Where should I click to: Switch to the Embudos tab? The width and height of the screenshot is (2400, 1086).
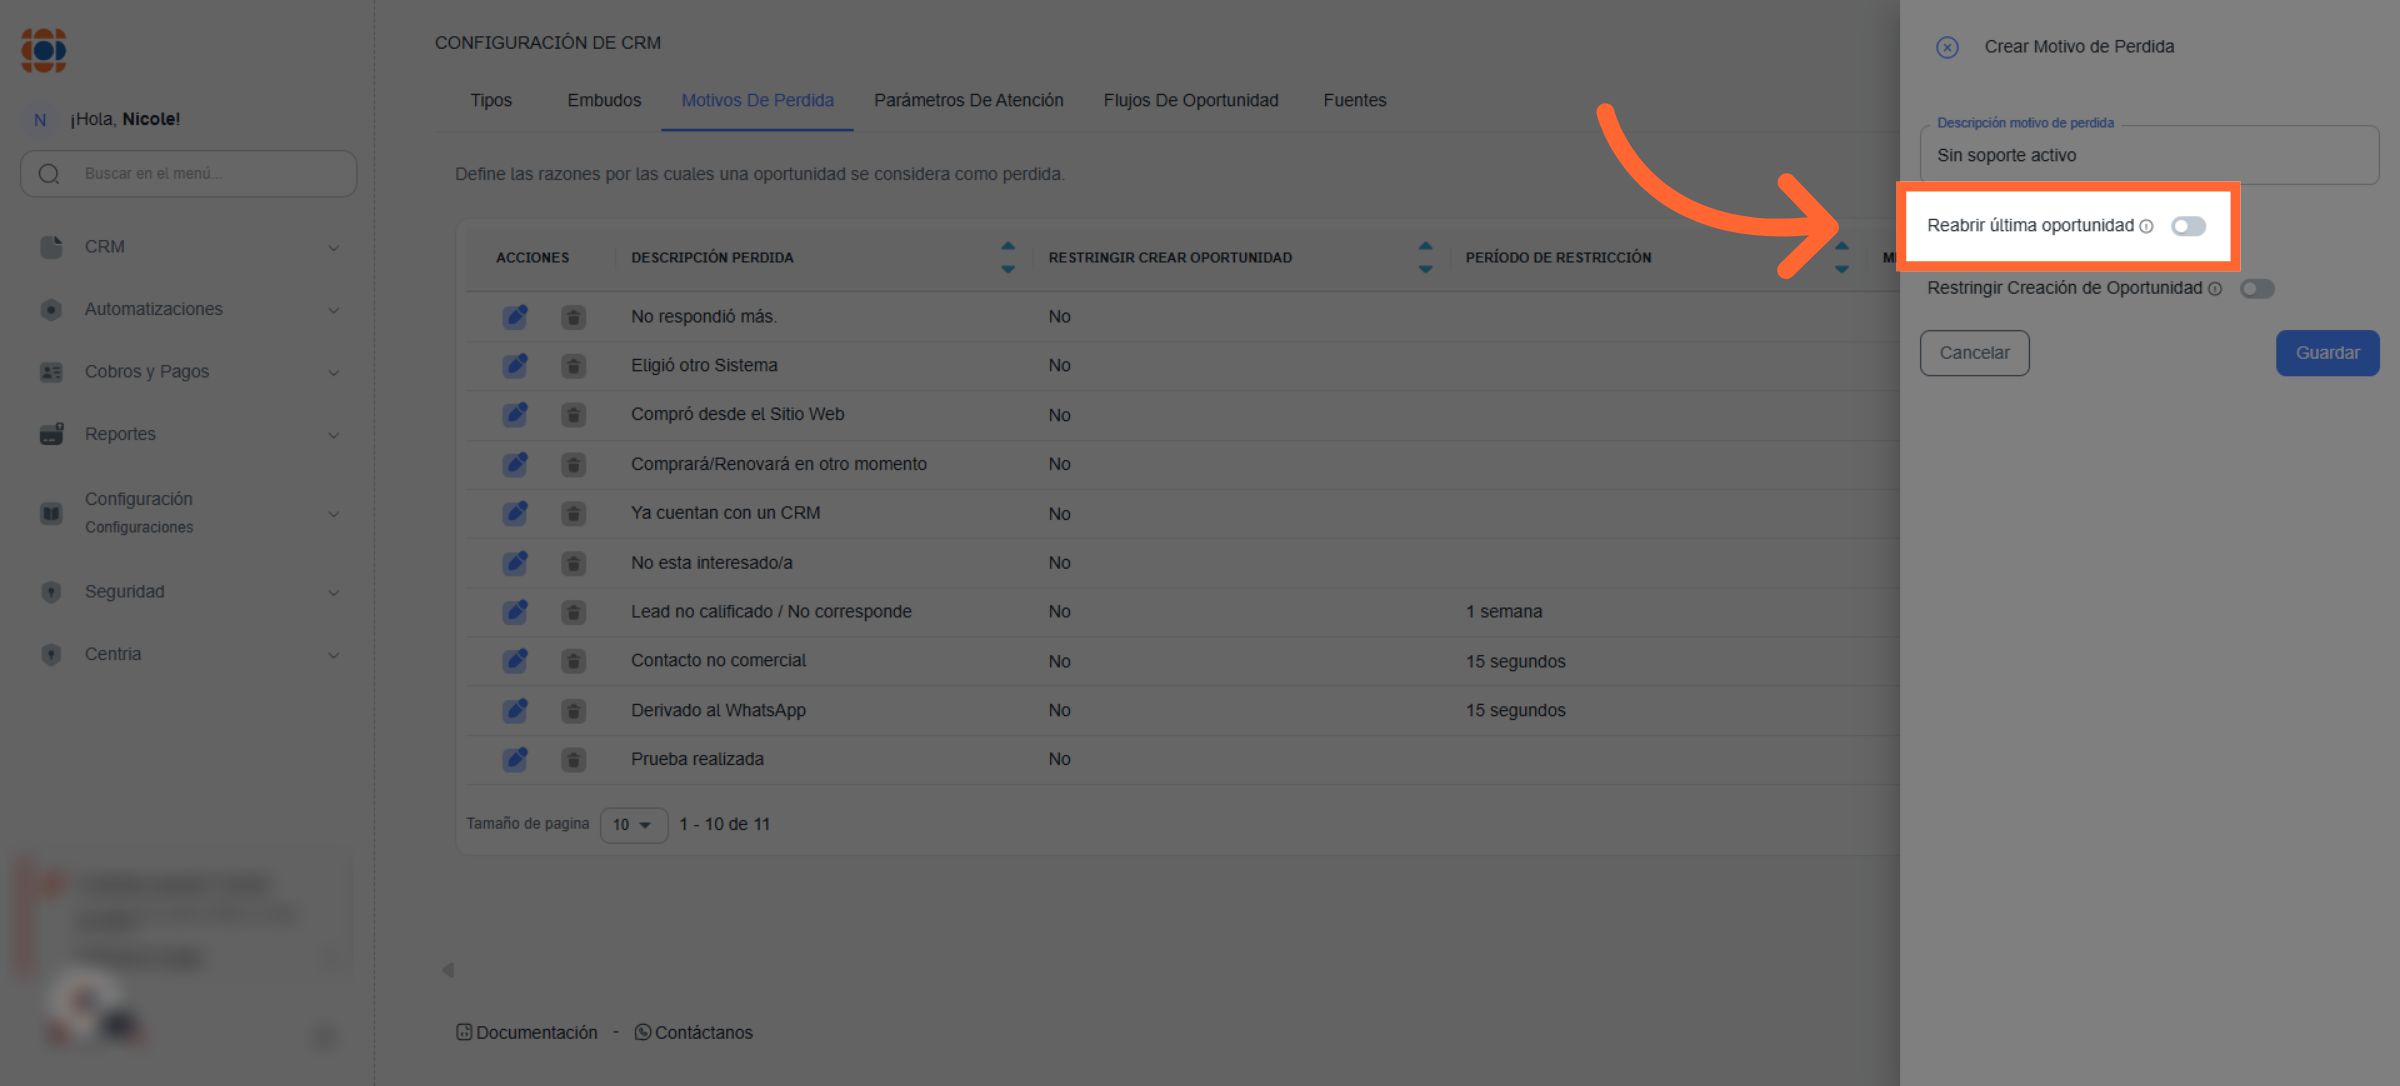point(604,100)
